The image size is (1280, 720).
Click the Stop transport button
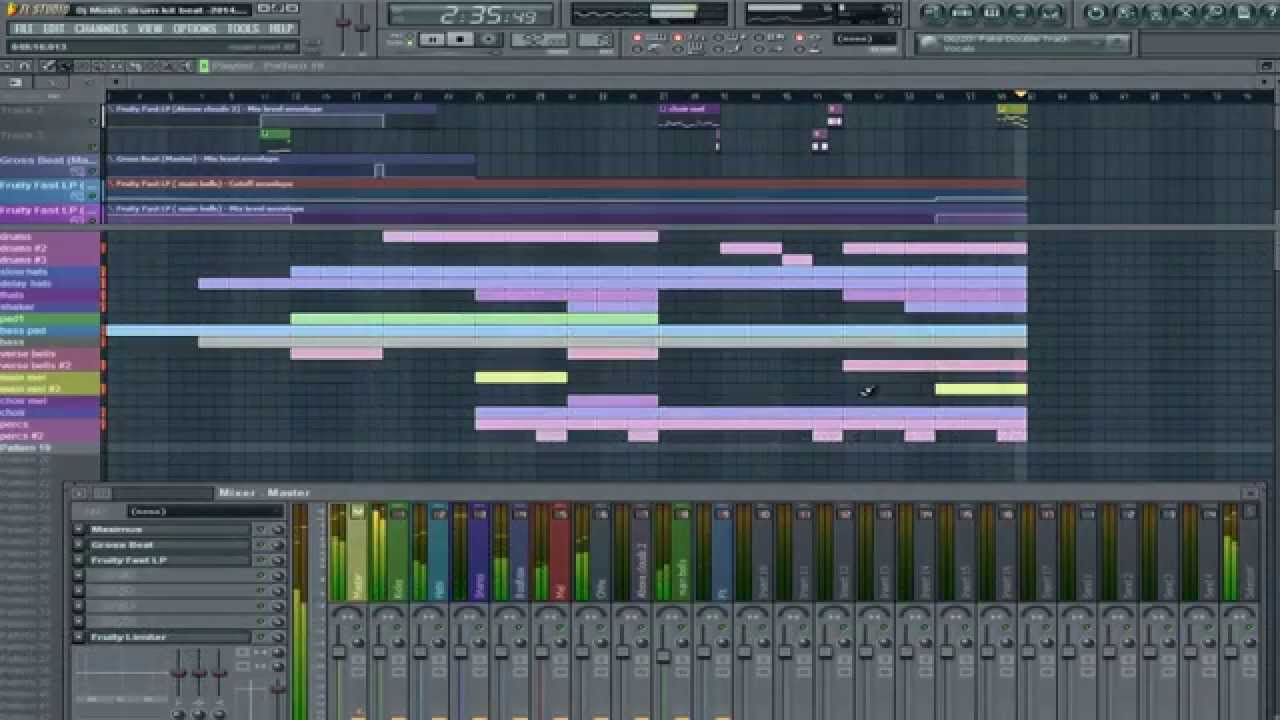click(x=460, y=39)
